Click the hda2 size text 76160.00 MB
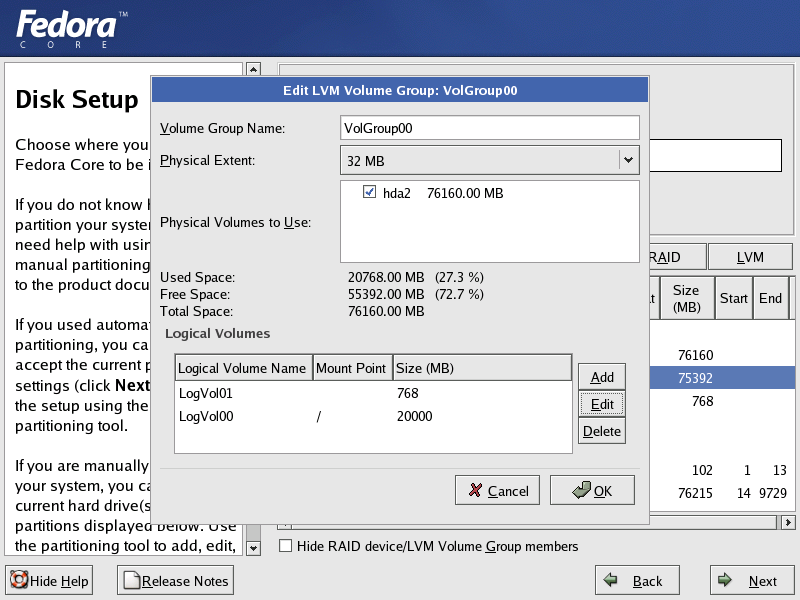 [x=465, y=193]
